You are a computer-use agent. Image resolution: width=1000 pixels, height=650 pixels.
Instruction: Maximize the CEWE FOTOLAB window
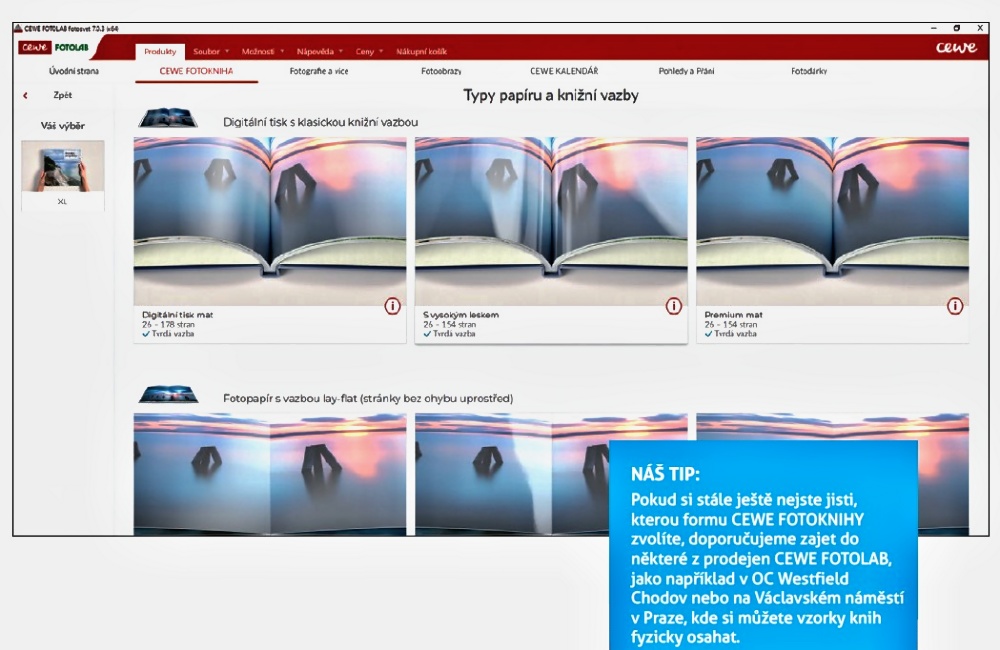tap(957, 28)
